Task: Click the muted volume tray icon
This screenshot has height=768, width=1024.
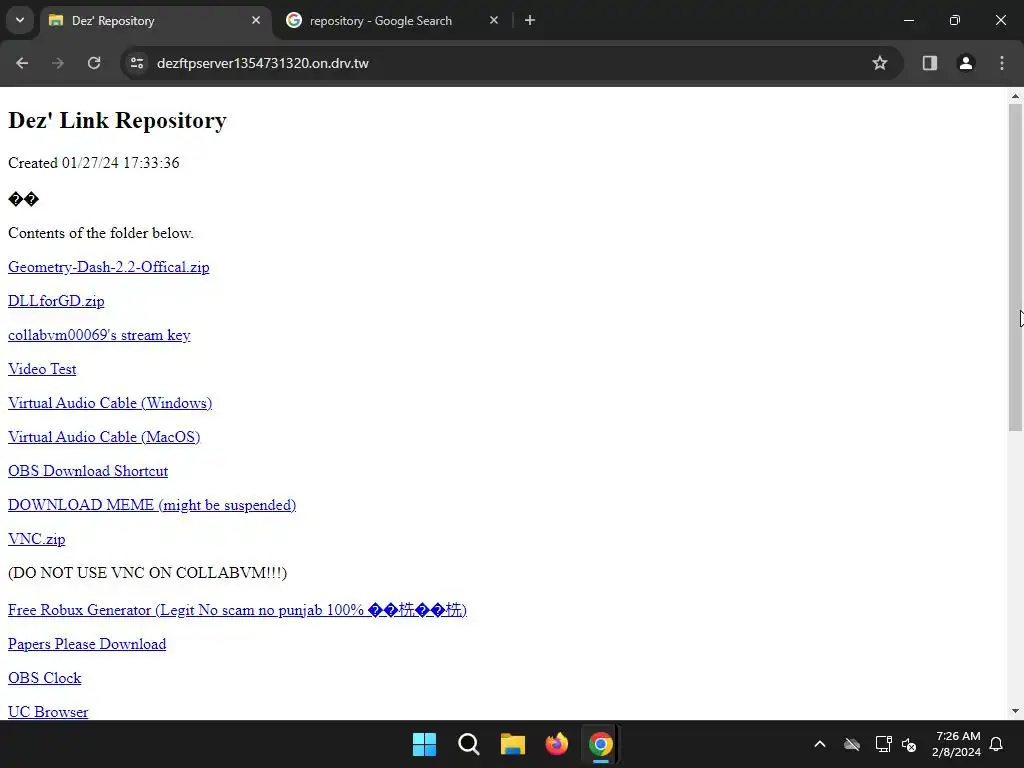Action: pyautogui.click(x=909, y=744)
